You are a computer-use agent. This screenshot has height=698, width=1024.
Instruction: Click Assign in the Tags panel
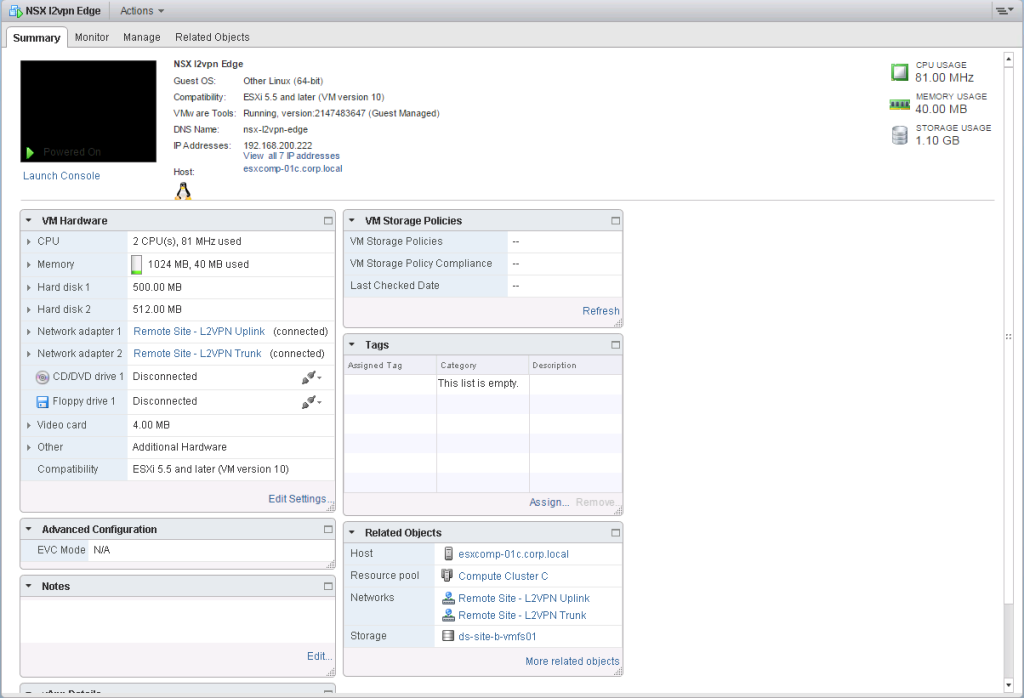pyautogui.click(x=549, y=502)
